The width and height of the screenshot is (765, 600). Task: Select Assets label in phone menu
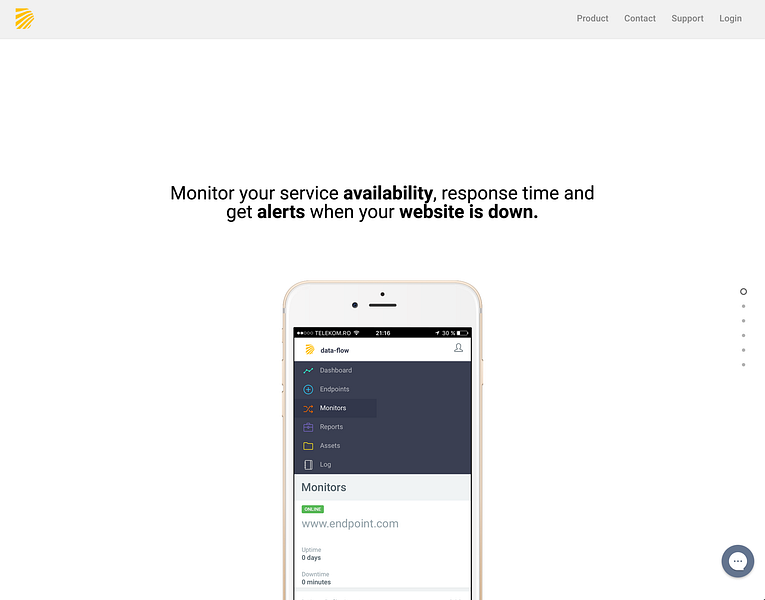330,446
